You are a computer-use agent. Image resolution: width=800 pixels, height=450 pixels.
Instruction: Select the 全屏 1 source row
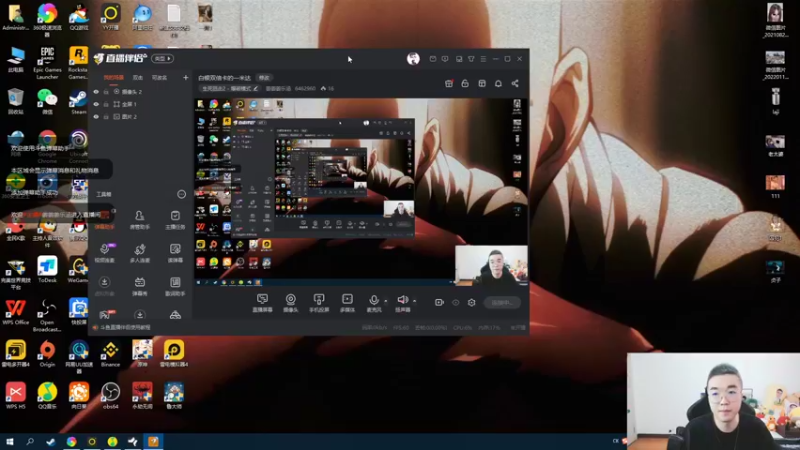140,104
